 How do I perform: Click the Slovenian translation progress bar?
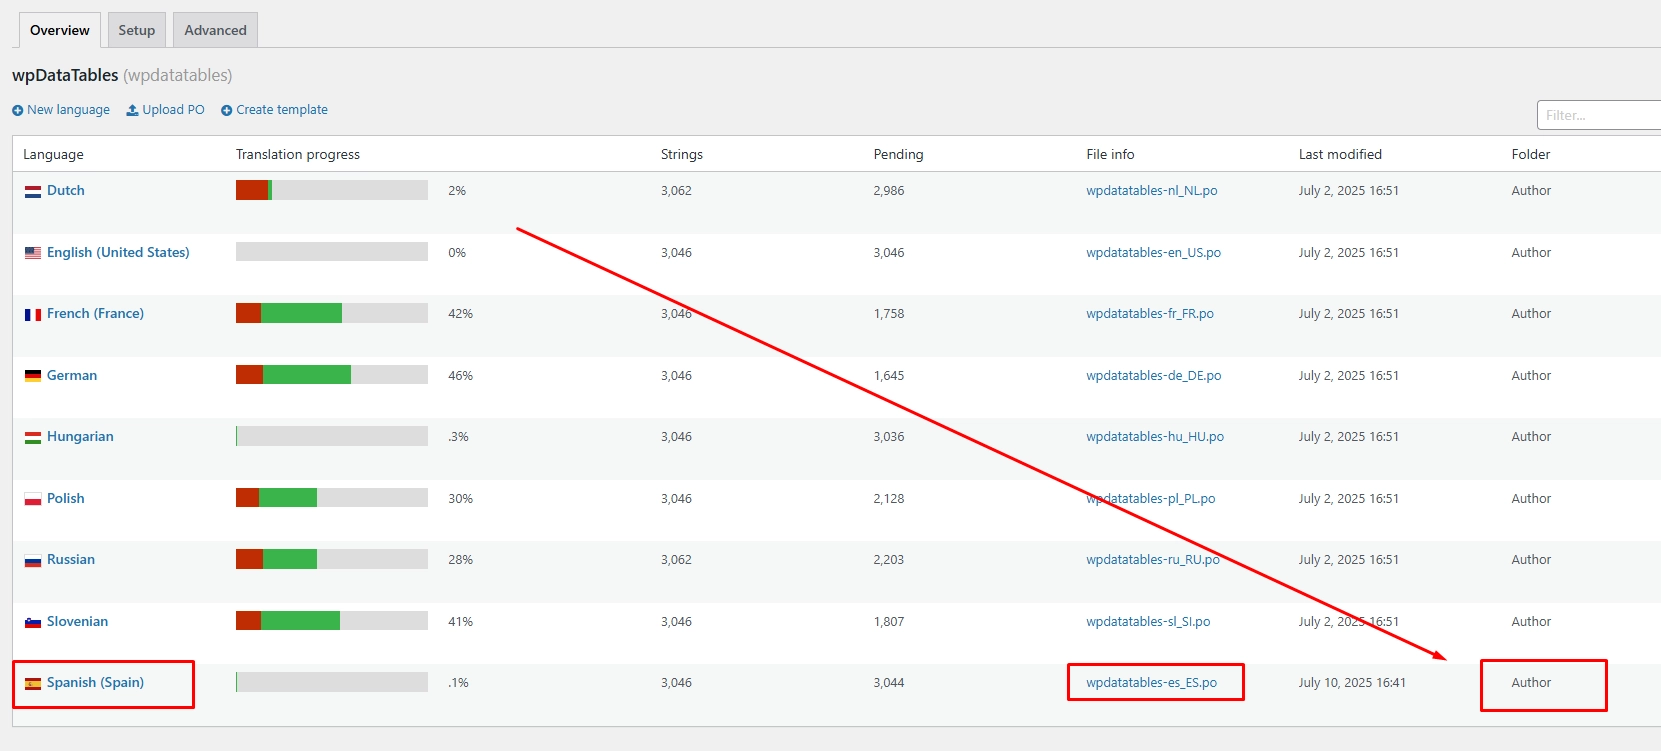tap(332, 621)
